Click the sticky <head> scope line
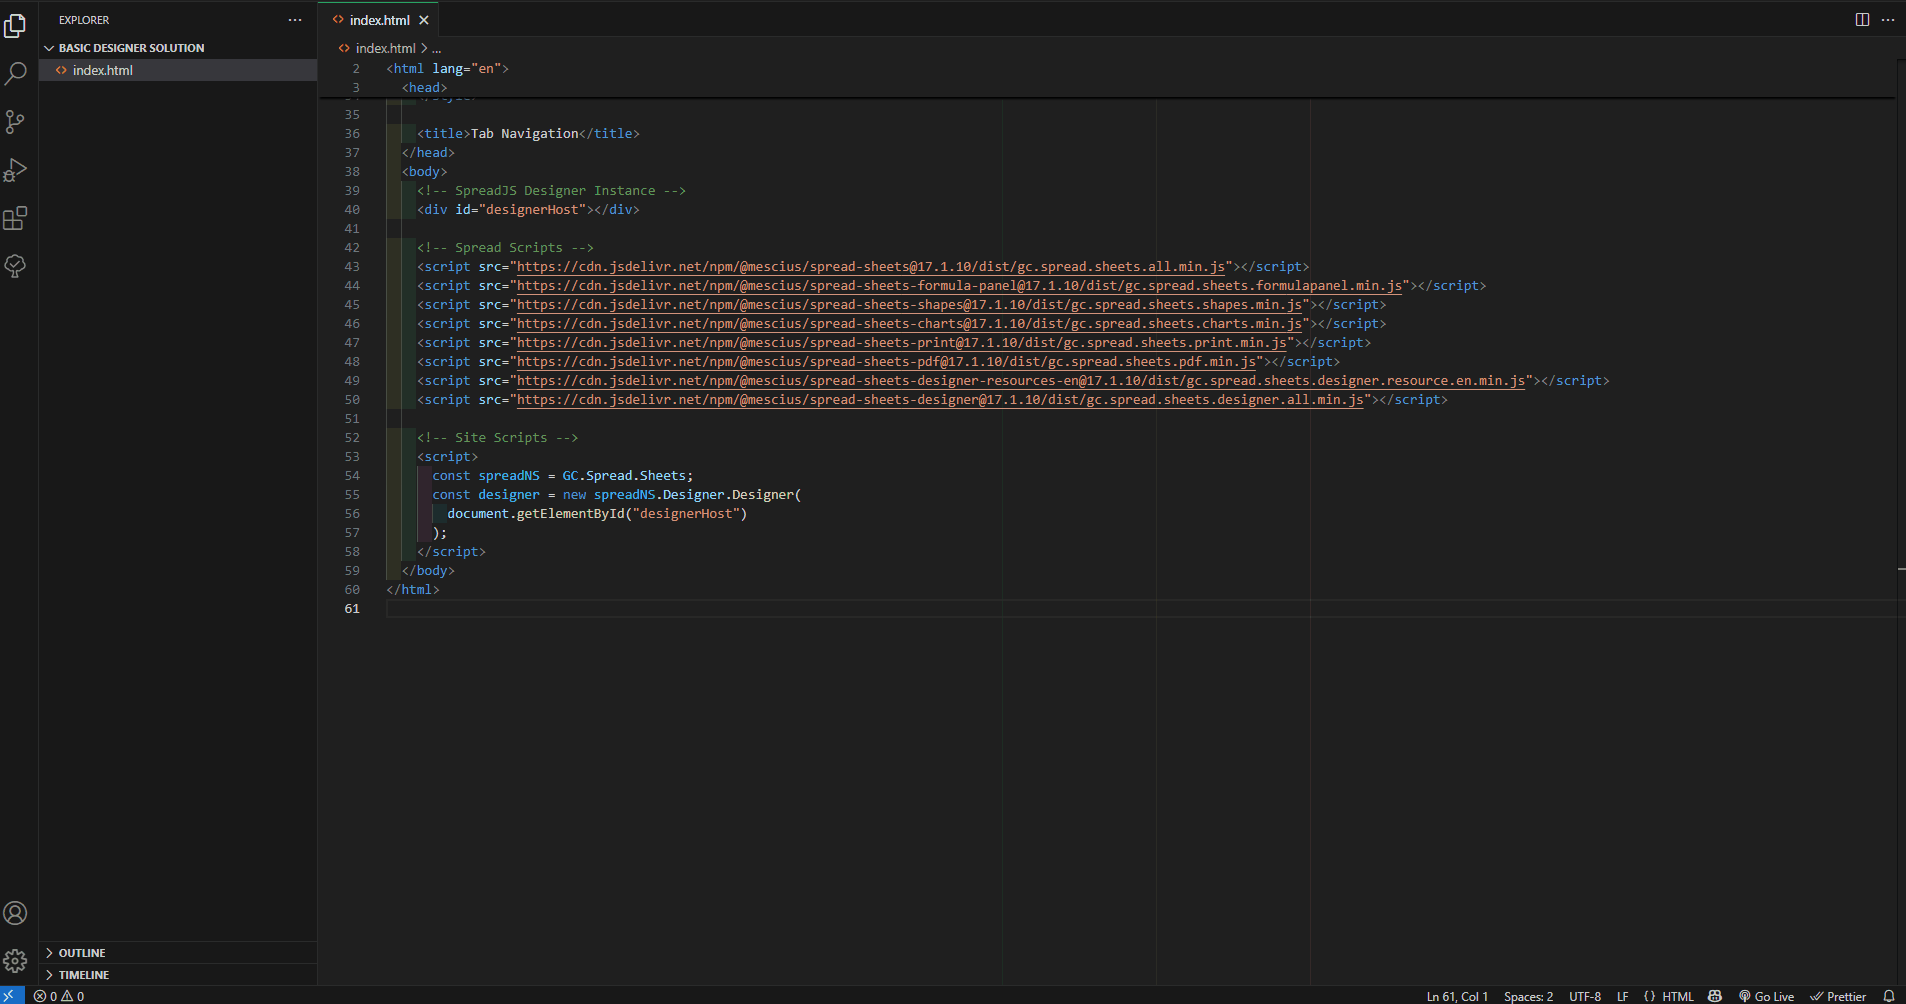The height and width of the screenshot is (1004, 1906). 424,88
